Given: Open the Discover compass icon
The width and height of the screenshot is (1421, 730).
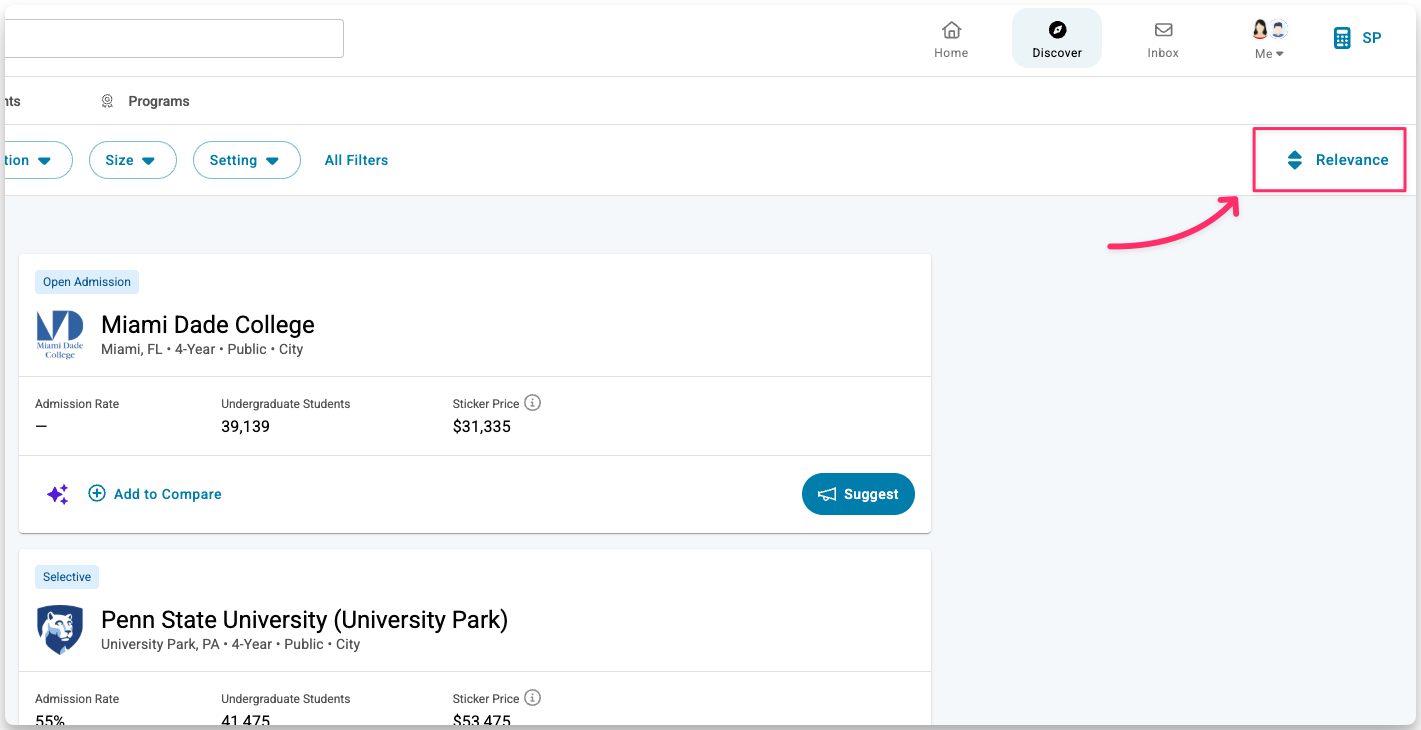Looking at the screenshot, I should tap(1057, 30).
